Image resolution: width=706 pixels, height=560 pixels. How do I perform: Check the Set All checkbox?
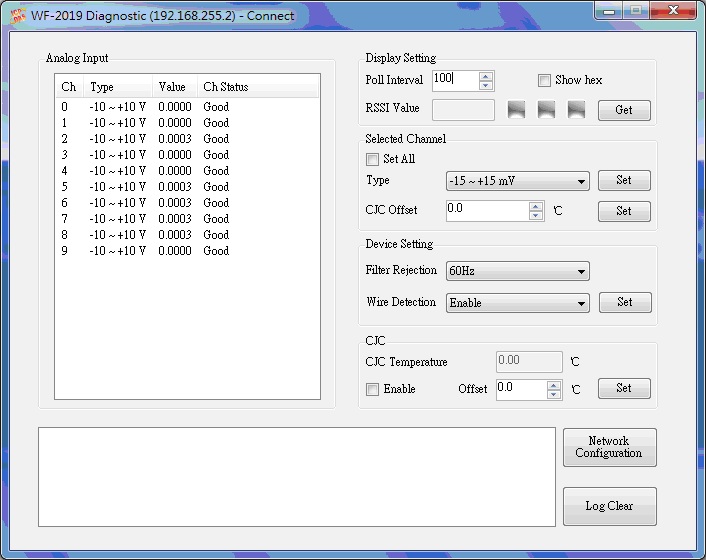point(372,159)
